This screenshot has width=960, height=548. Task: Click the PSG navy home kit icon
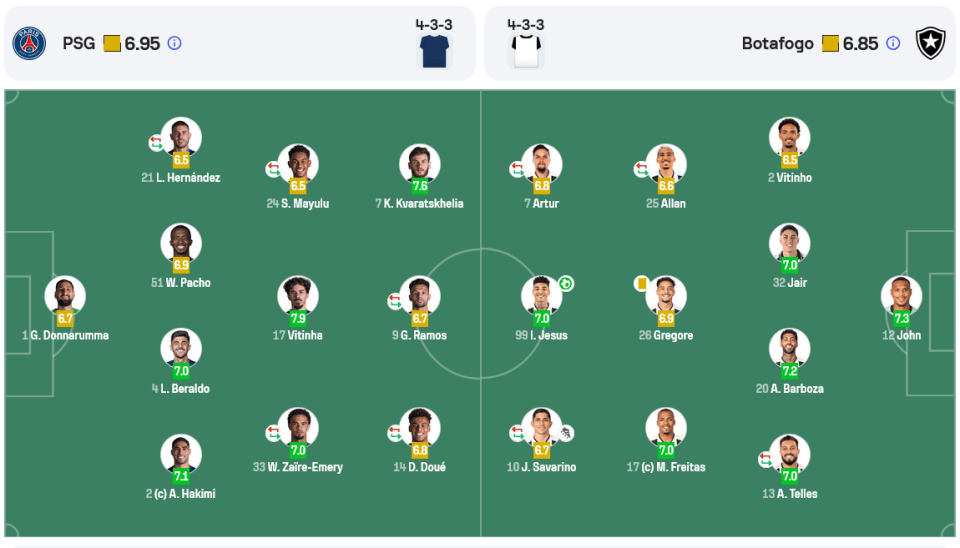[x=434, y=50]
